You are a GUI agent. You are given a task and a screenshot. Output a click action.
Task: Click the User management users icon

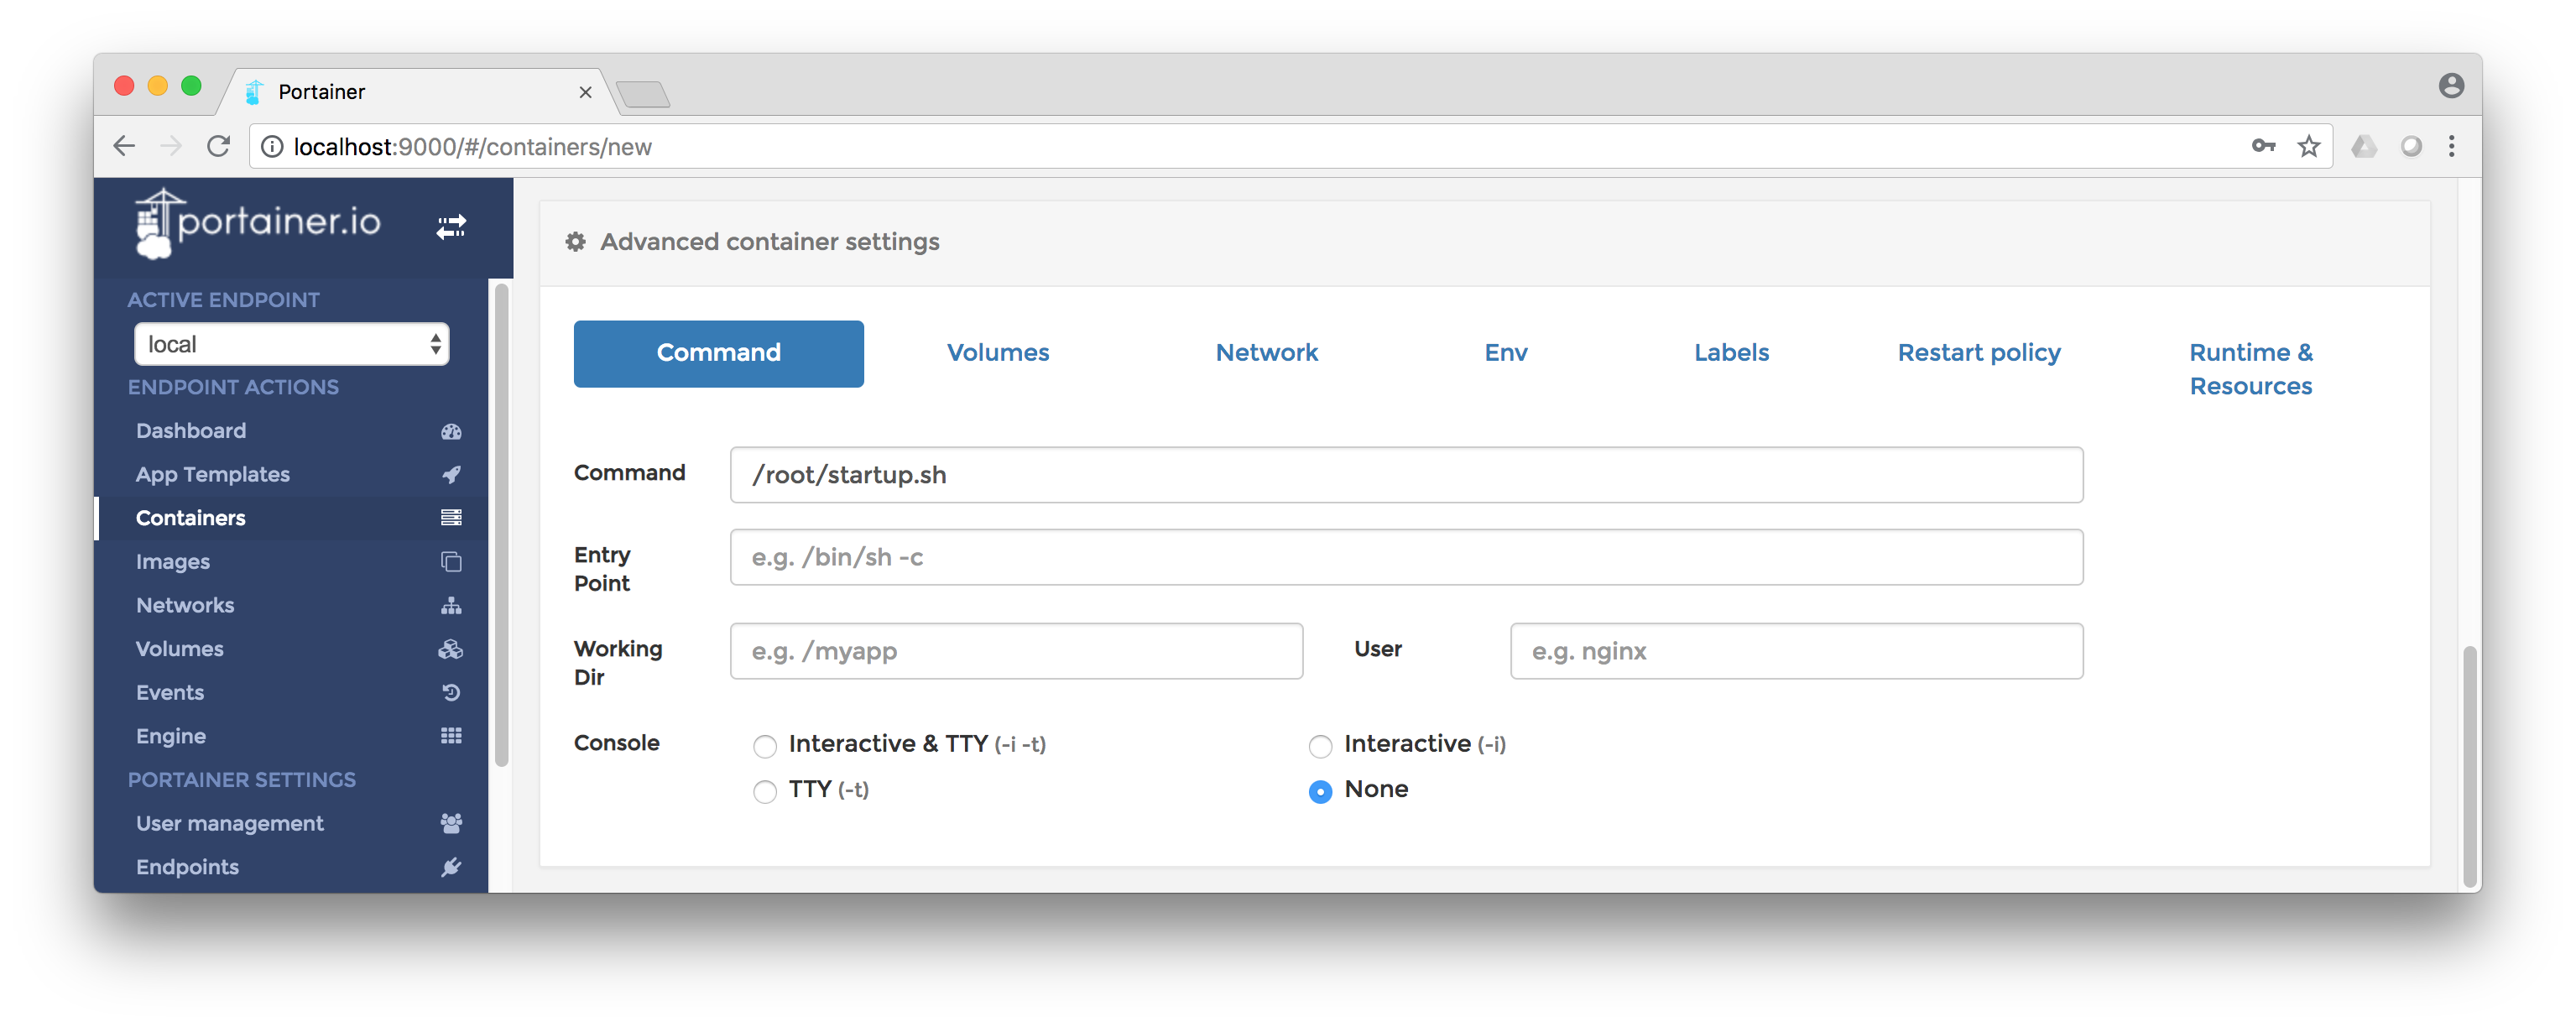click(x=451, y=824)
